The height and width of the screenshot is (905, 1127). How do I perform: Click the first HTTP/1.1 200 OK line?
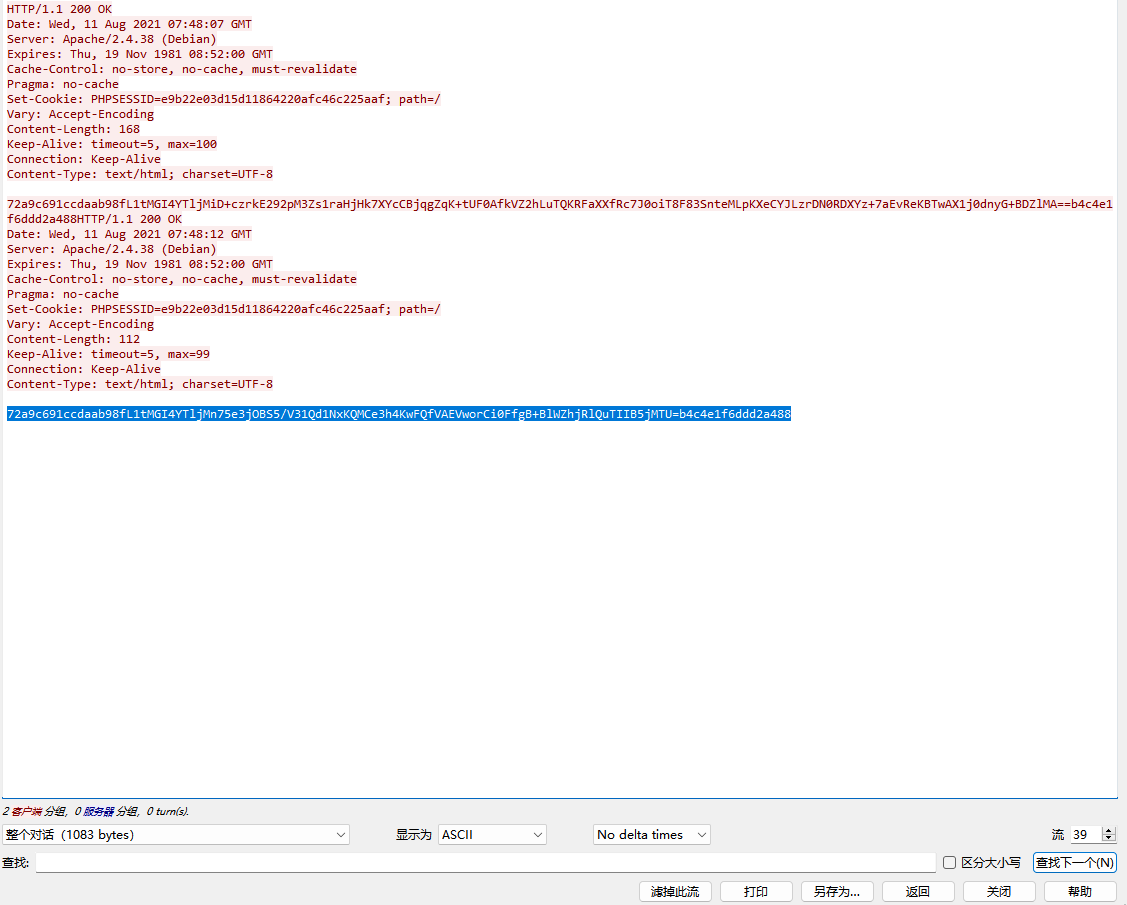(x=59, y=9)
